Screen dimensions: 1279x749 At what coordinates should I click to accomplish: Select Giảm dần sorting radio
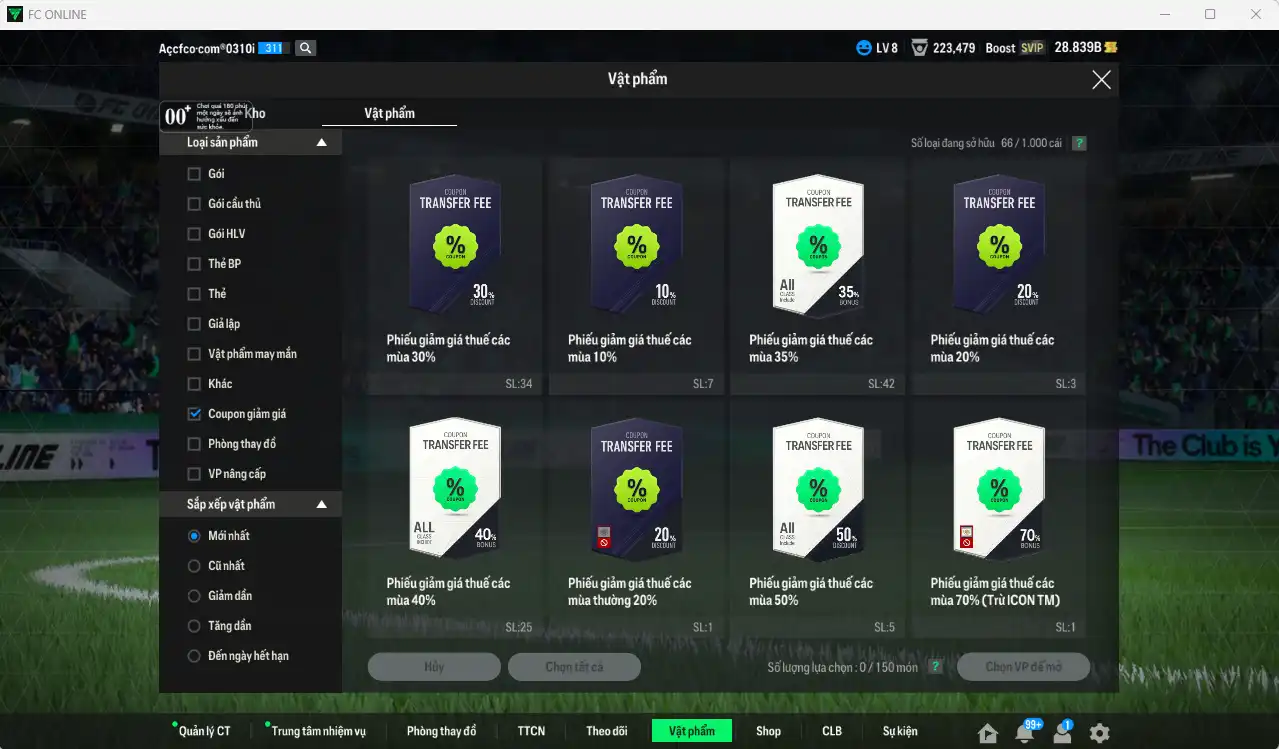[x=194, y=596]
